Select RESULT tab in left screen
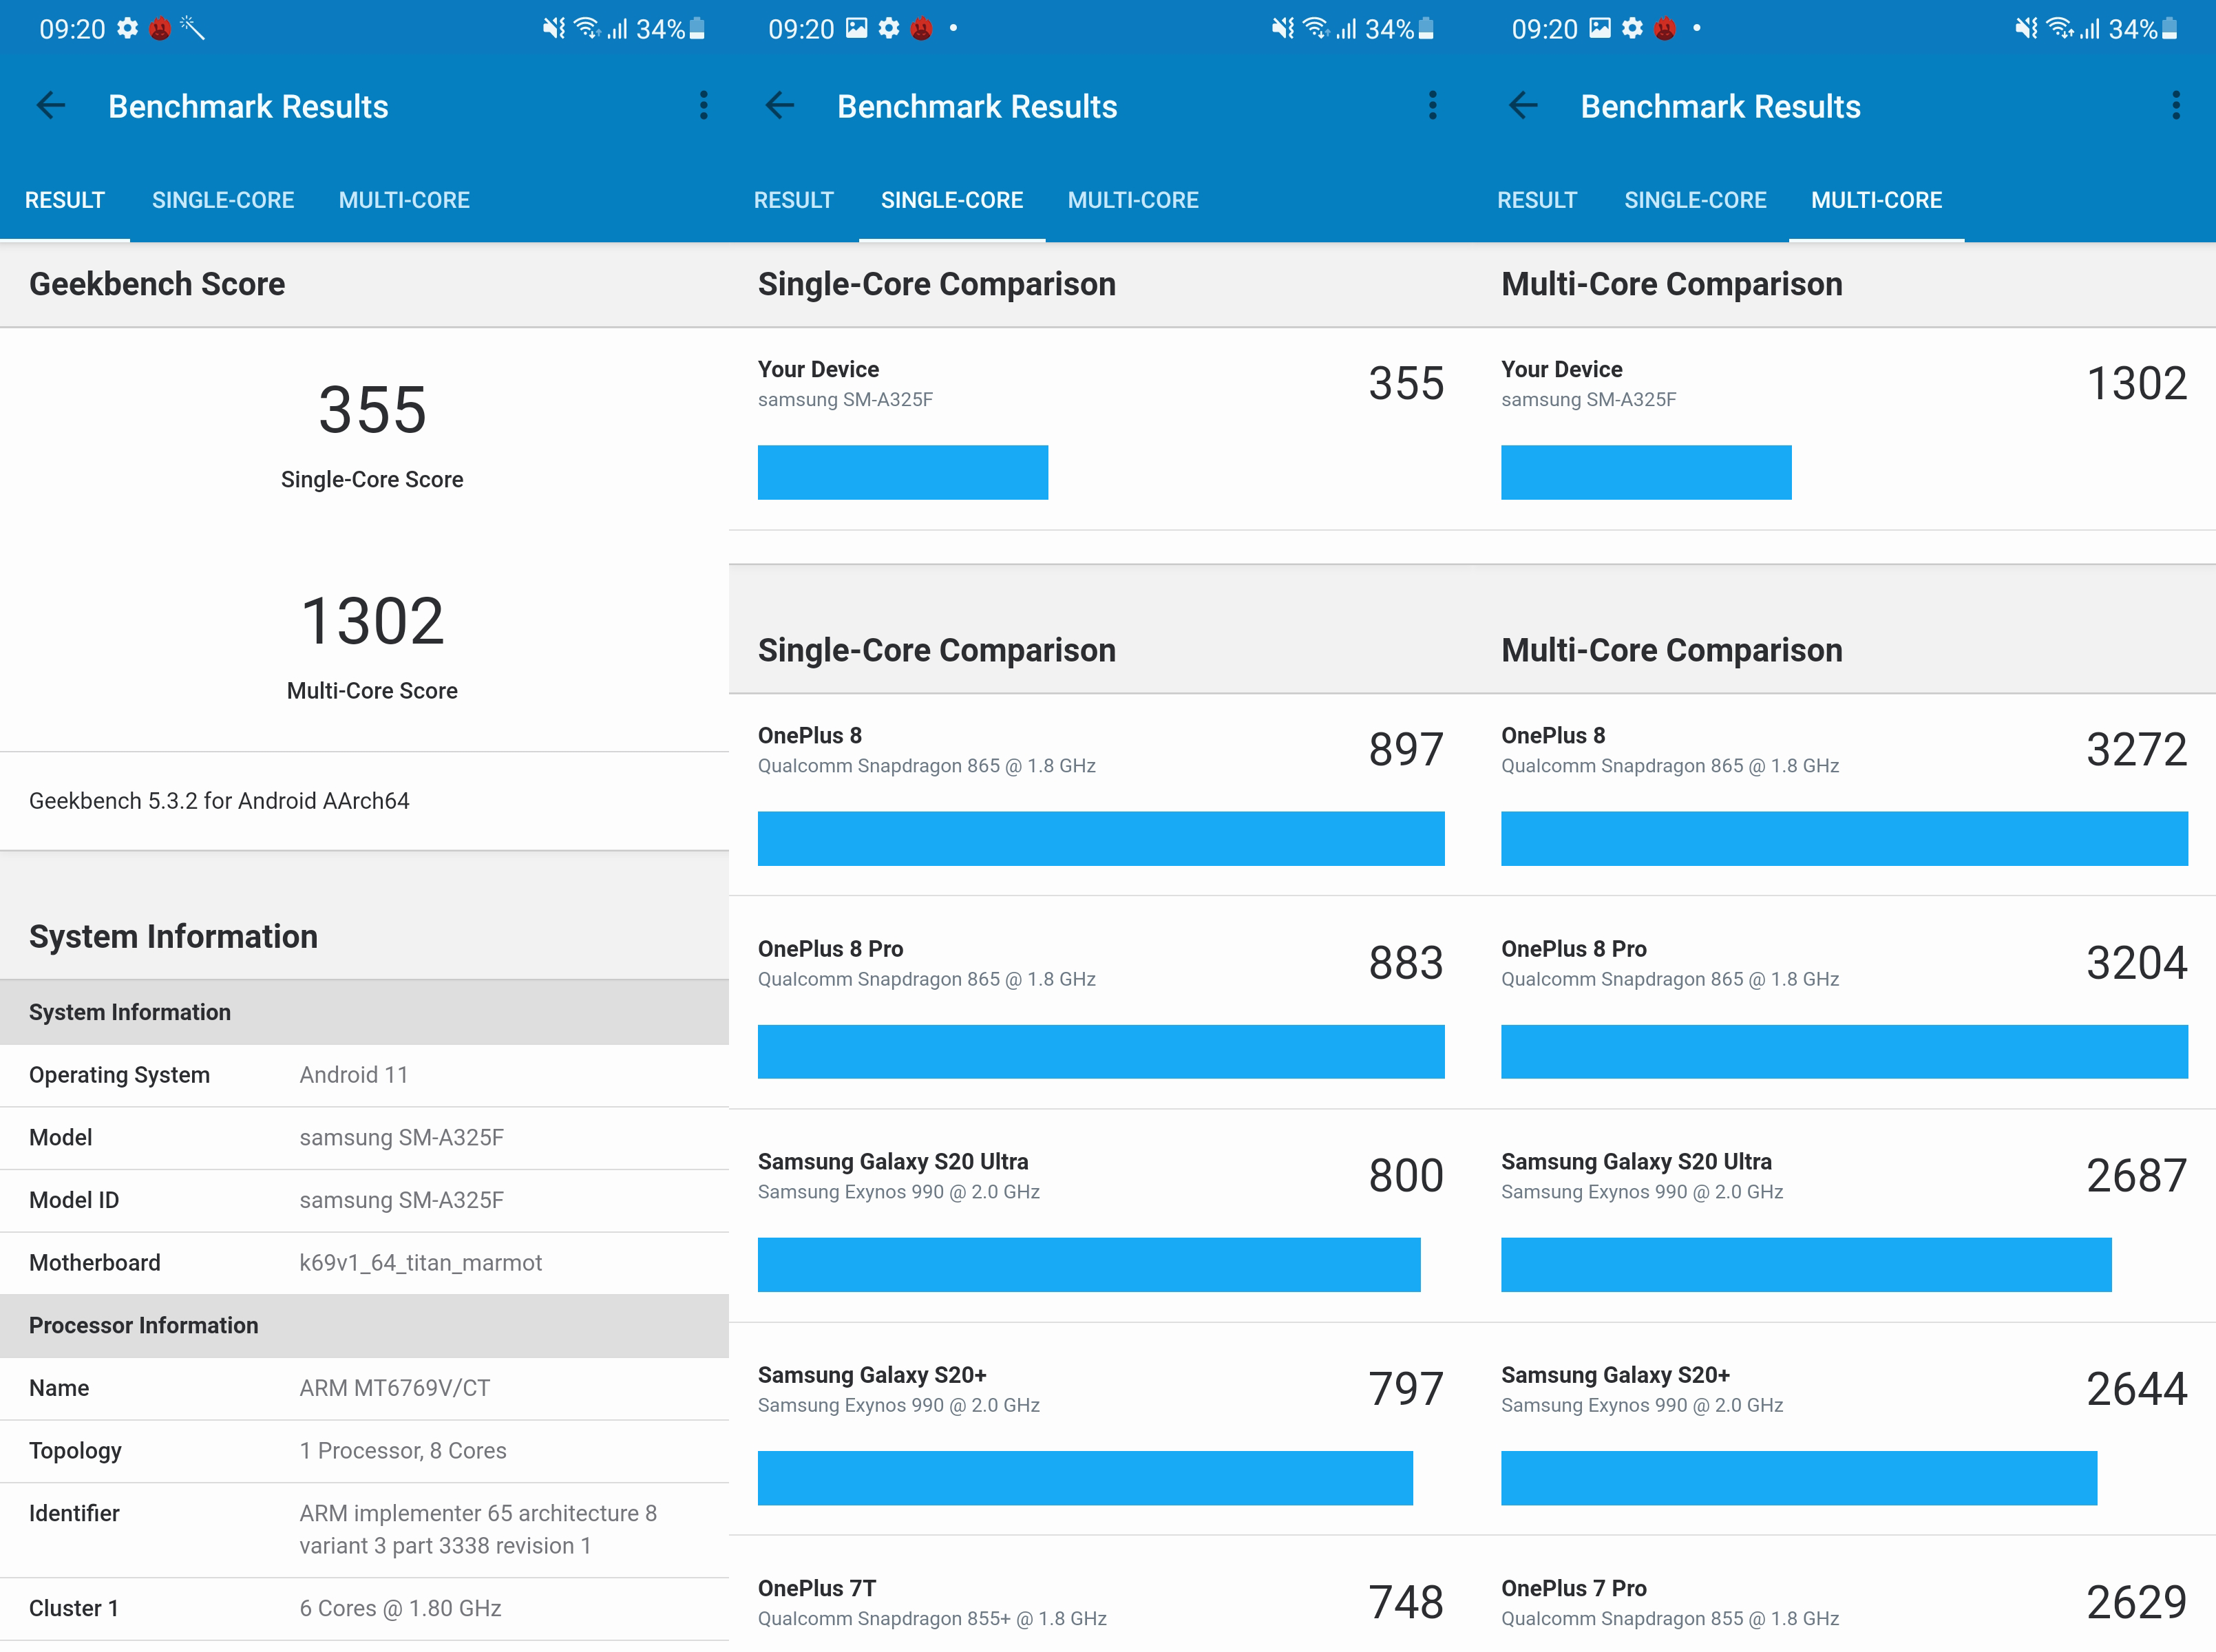Screen dimensions: 2216x1652 pyautogui.click(x=65, y=200)
